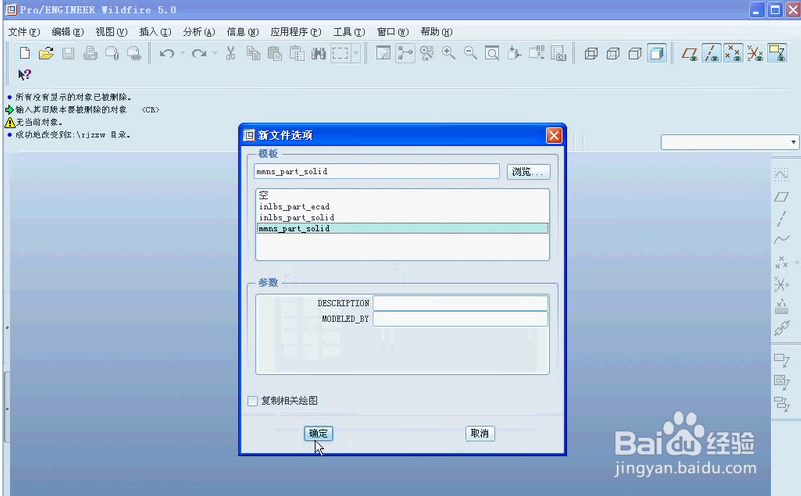This screenshot has height=496, width=801.
Task: Select Wireframe display style
Action: point(591,53)
